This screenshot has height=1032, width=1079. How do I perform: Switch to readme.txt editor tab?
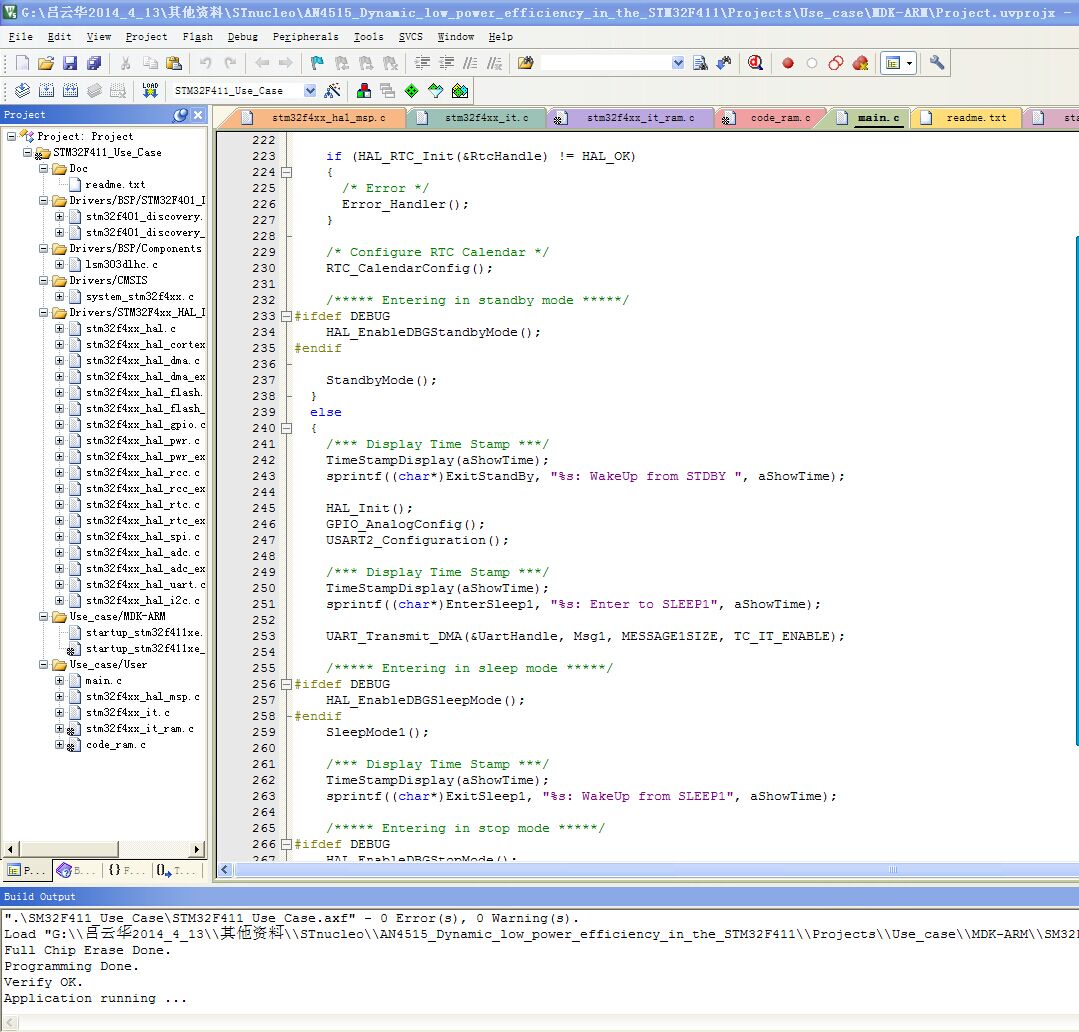tap(966, 118)
